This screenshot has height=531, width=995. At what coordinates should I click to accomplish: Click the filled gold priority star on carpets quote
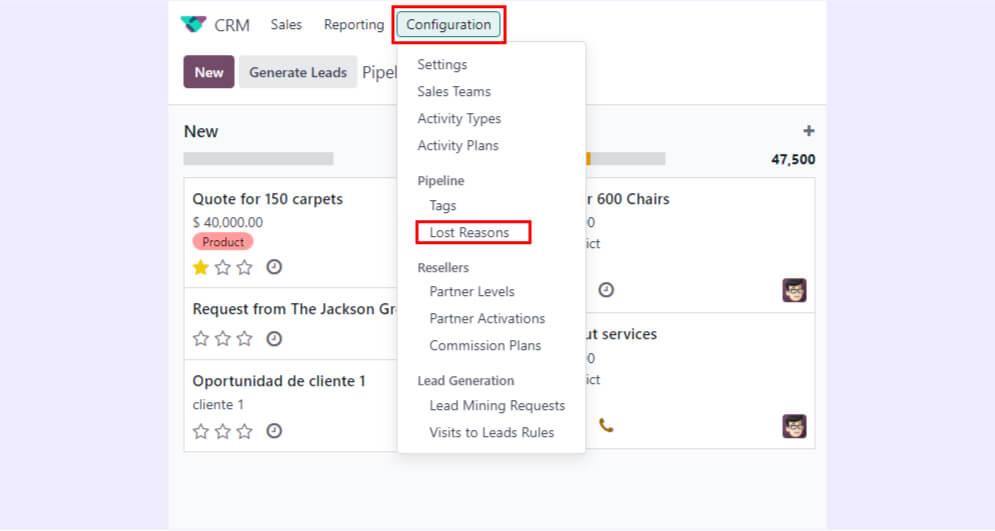200,267
